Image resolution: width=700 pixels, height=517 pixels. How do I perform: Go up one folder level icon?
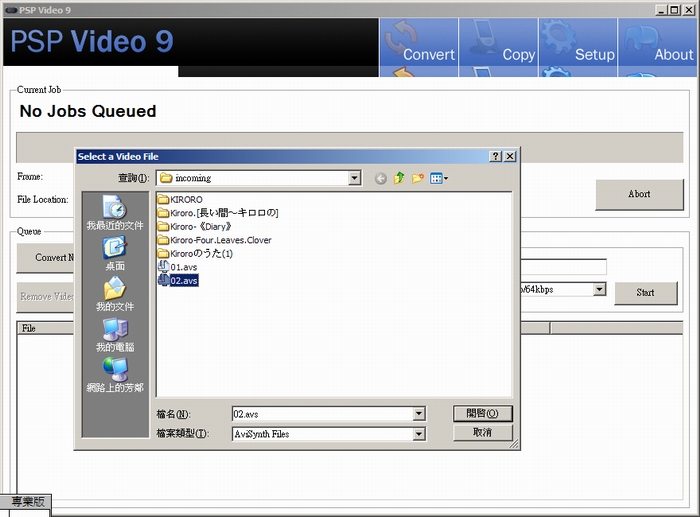click(x=399, y=178)
